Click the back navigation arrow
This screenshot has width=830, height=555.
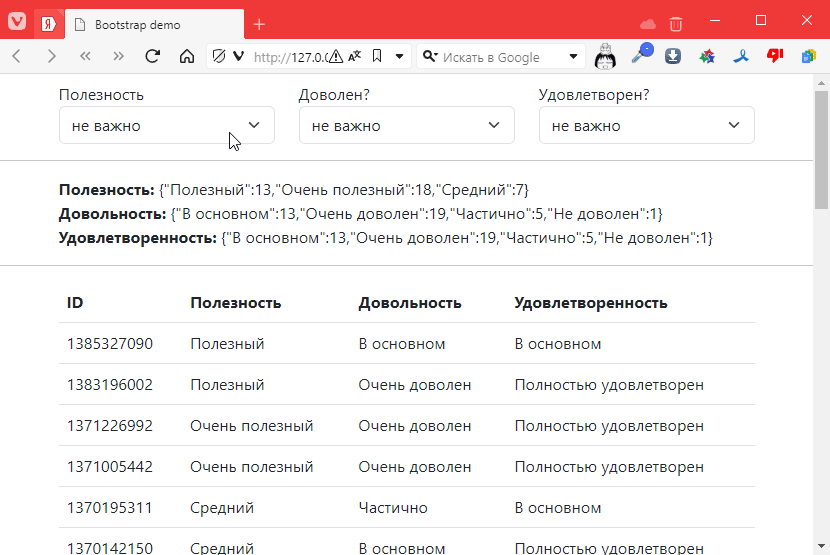pos(16,57)
